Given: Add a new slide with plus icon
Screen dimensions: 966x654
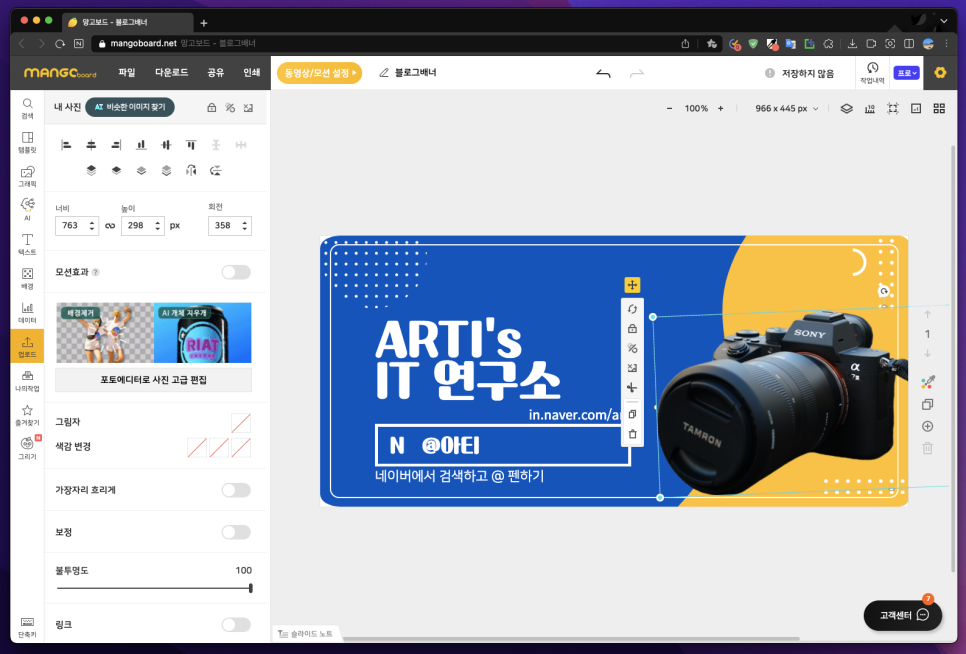Looking at the screenshot, I should (927, 426).
